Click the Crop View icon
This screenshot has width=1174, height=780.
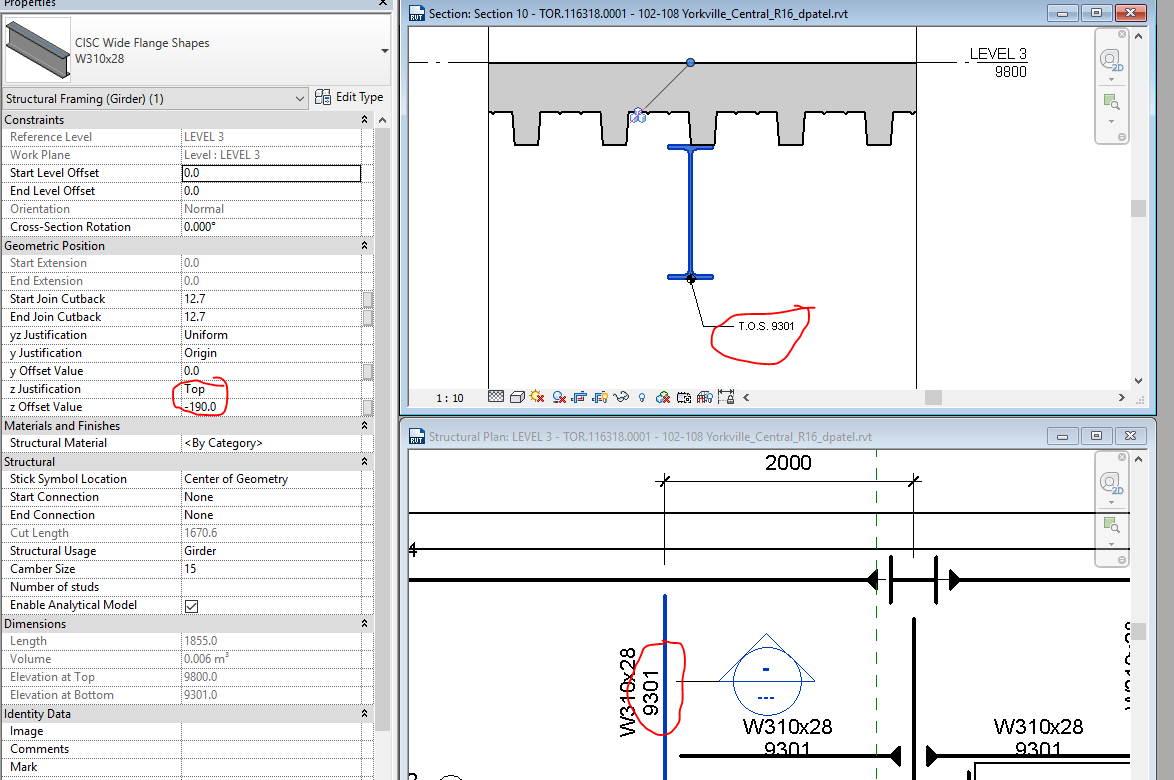click(x=578, y=396)
